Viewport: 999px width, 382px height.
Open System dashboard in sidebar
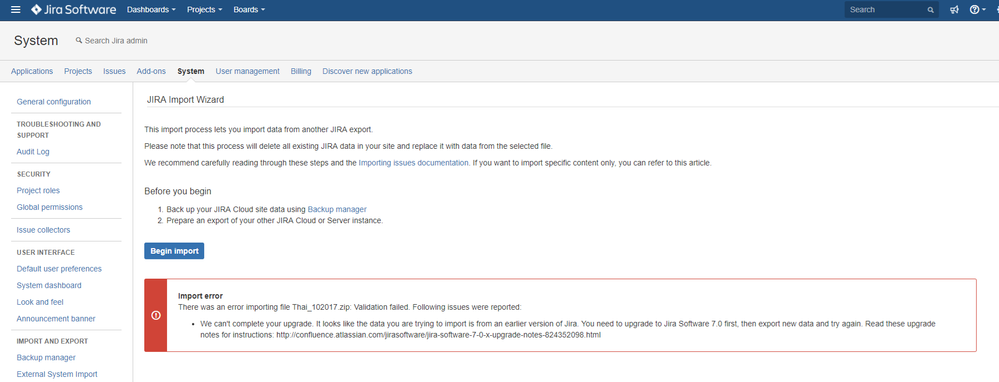pos(49,285)
